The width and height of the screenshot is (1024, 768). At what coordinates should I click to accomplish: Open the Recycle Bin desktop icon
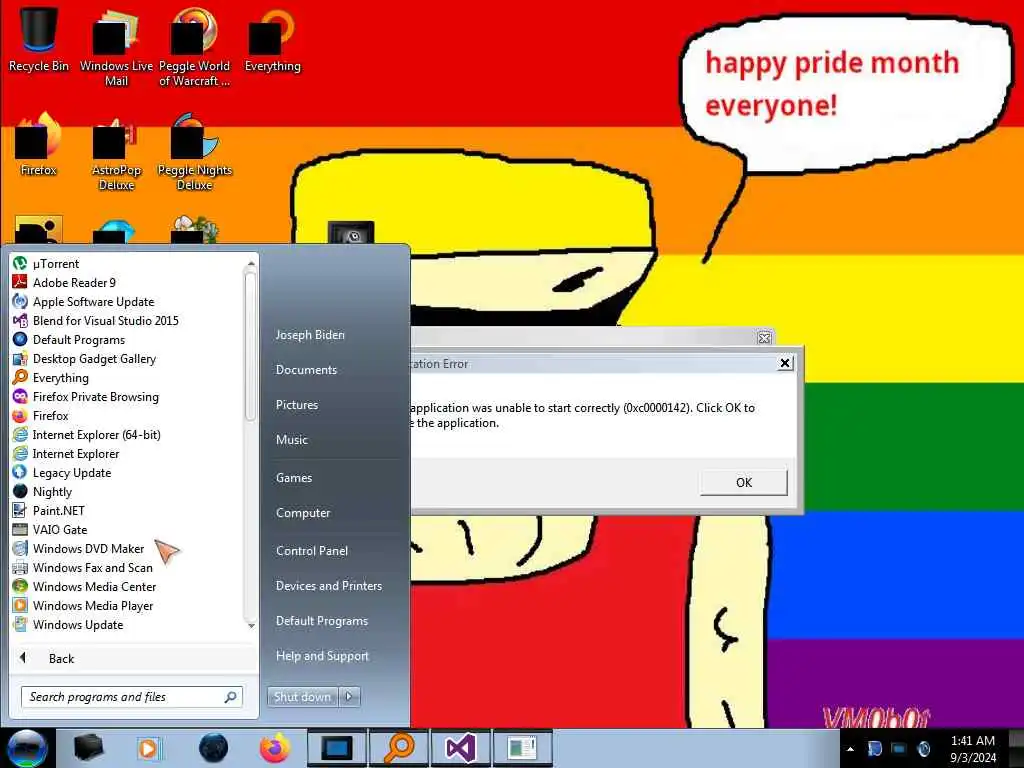tap(39, 39)
